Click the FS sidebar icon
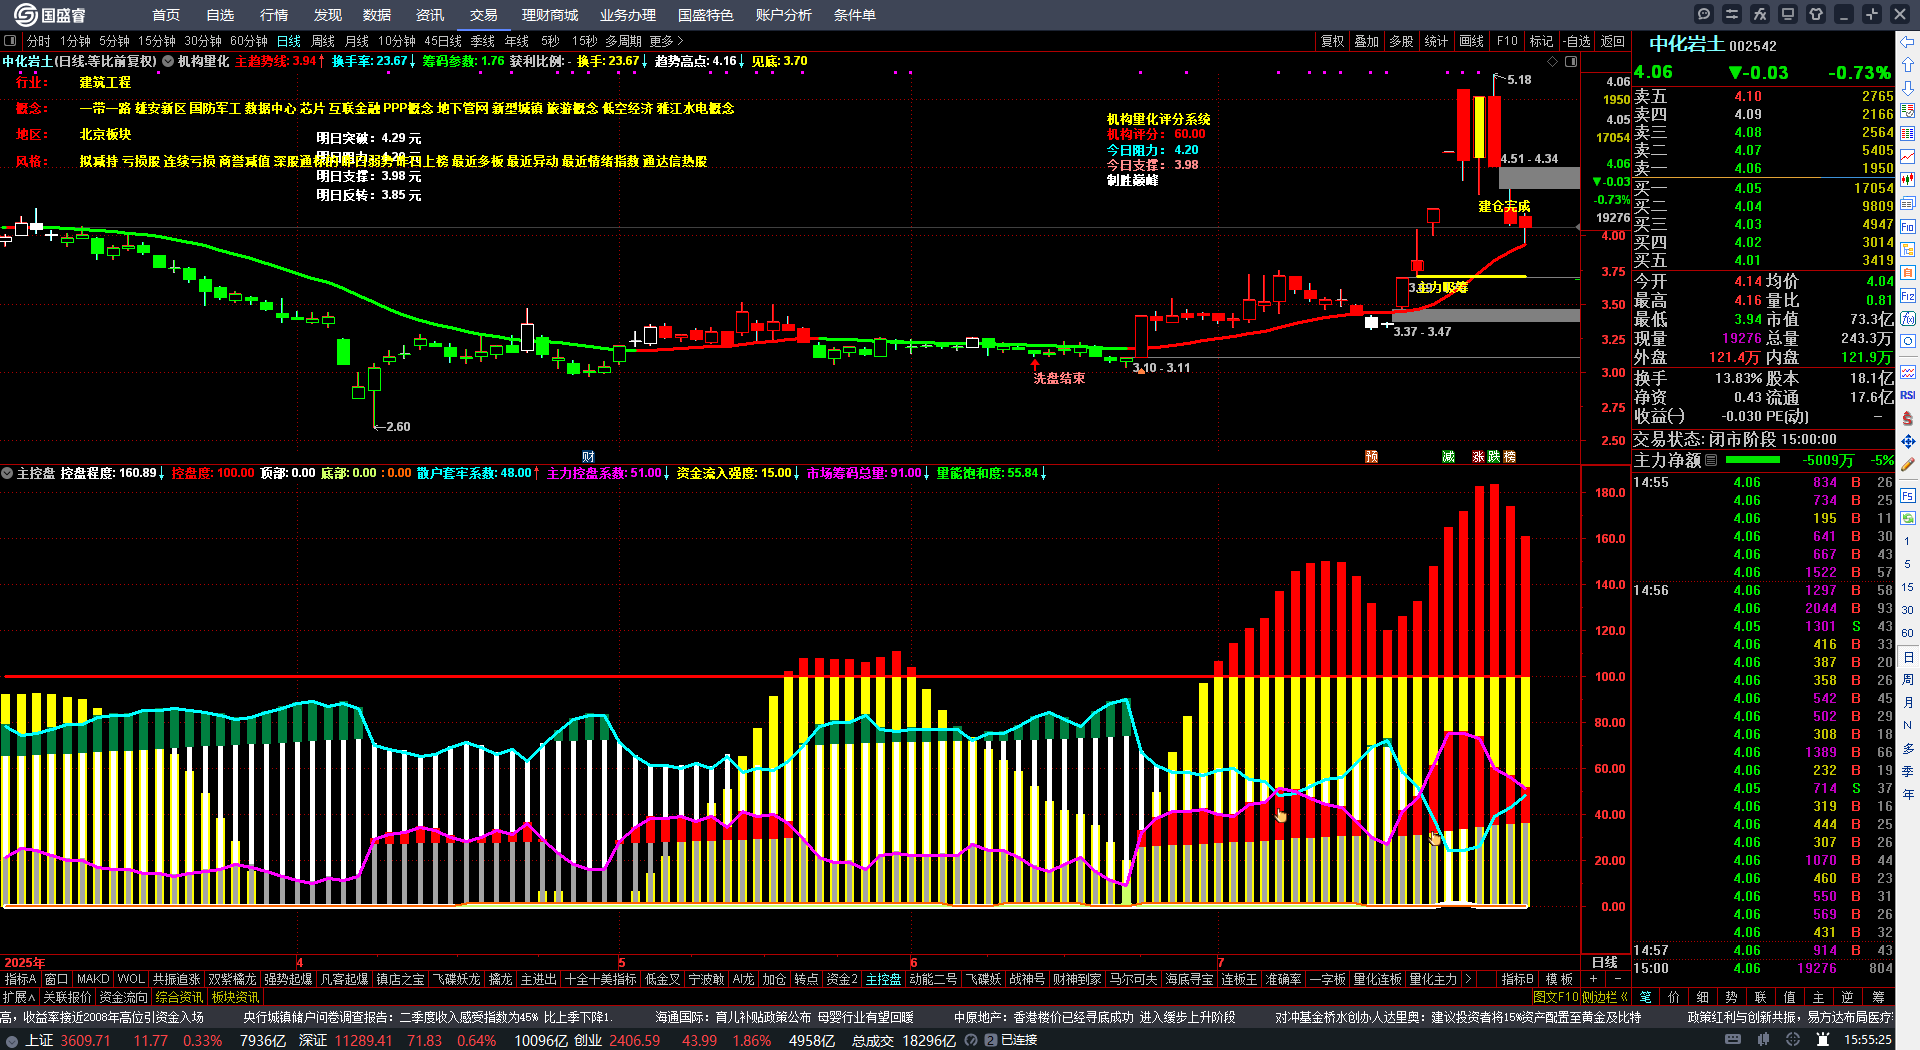The image size is (1920, 1050). click(x=1908, y=495)
